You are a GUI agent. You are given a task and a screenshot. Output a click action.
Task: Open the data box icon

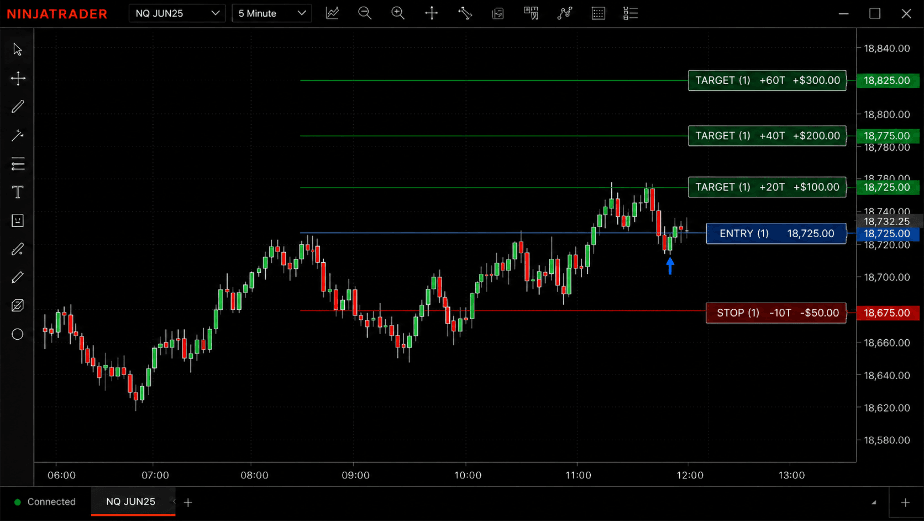pyautogui.click(x=531, y=13)
